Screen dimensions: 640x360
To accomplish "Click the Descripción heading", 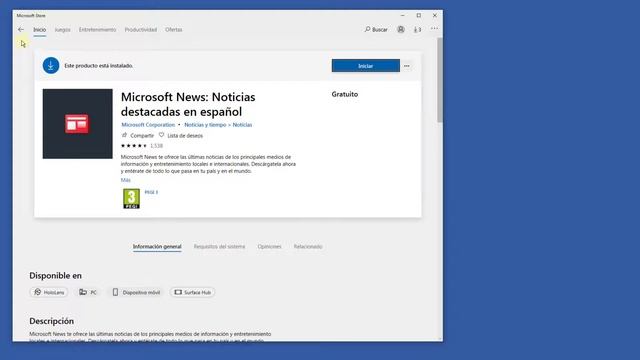I will pos(51,321).
